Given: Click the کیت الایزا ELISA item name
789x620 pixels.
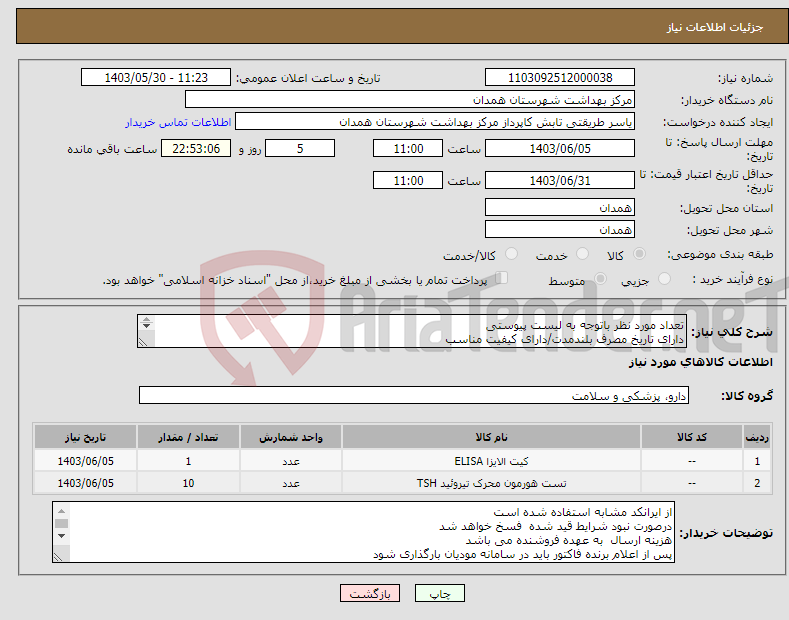Looking at the screenshot, I should point(491,461).
